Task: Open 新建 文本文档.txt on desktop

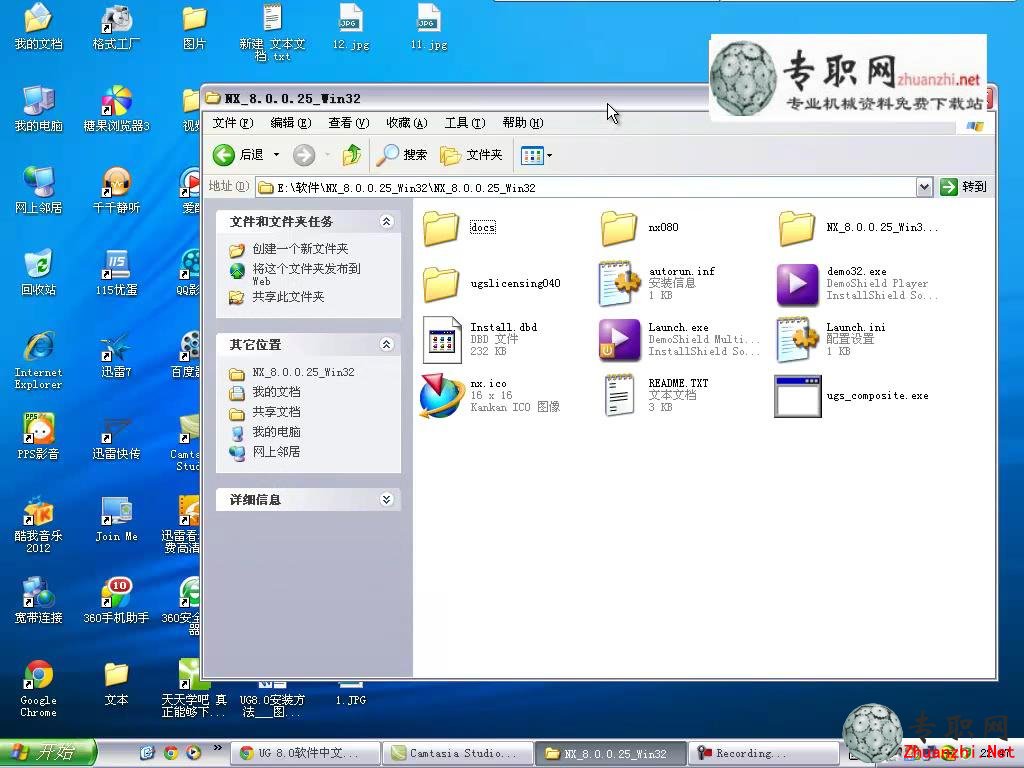Action: [x=272, y=31]
